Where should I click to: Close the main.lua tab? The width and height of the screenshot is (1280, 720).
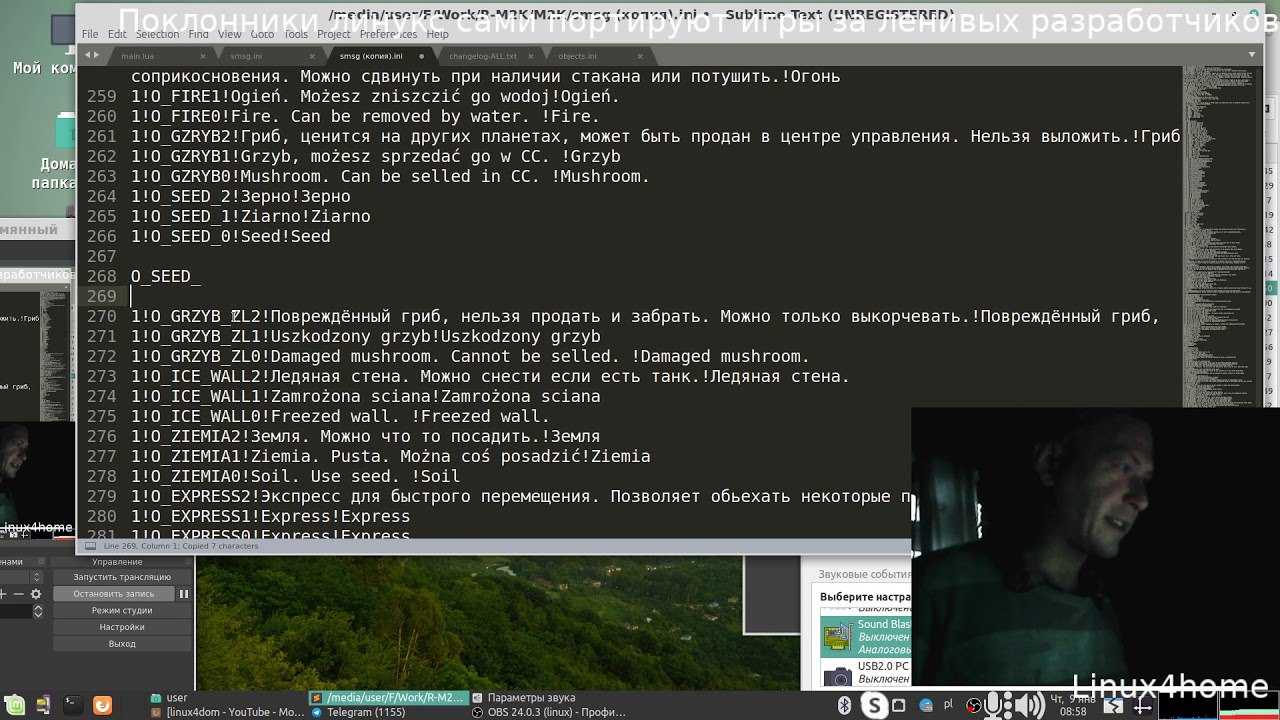[x=203, y=56]
